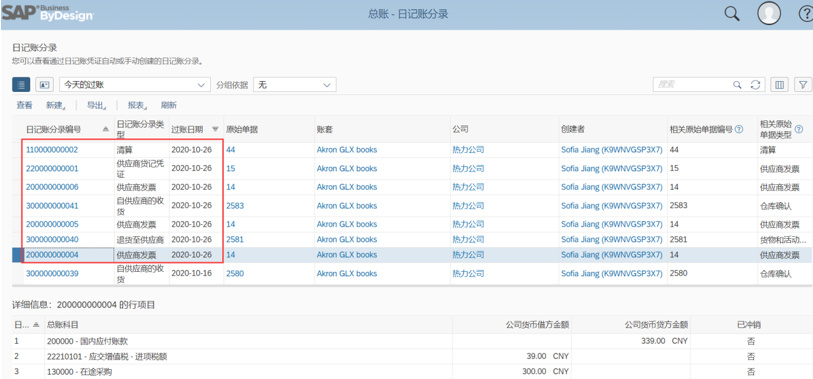Switch to list view icon
813x379 pixels.
21,85
